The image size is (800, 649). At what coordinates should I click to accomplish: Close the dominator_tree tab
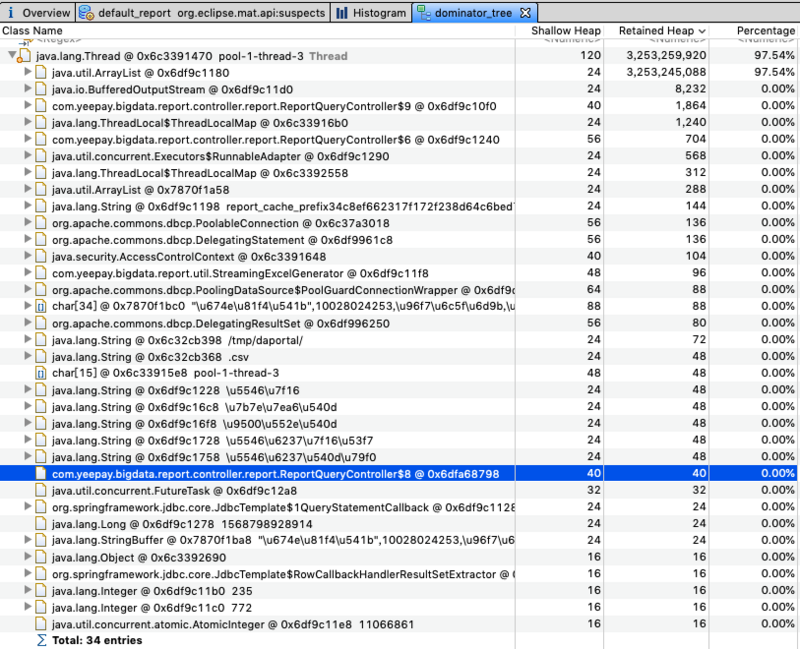(526, 13)
